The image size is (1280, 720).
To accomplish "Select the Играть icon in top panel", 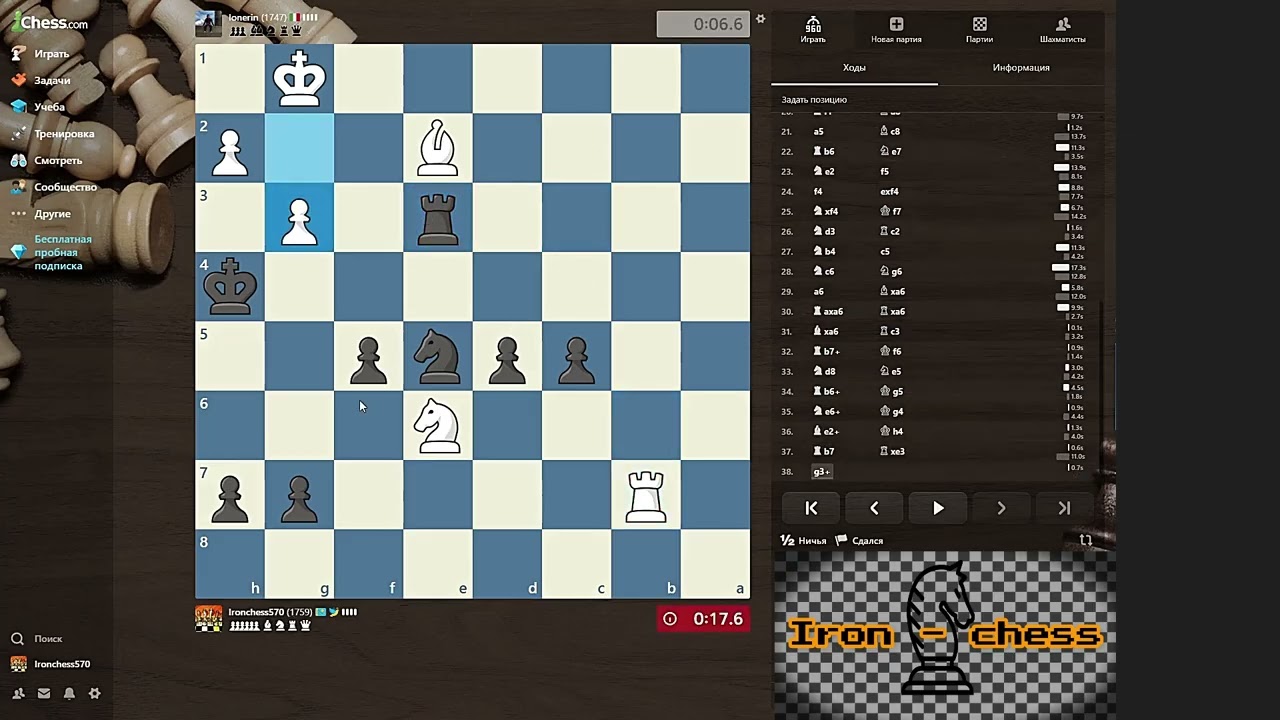I will pos(813,30).
